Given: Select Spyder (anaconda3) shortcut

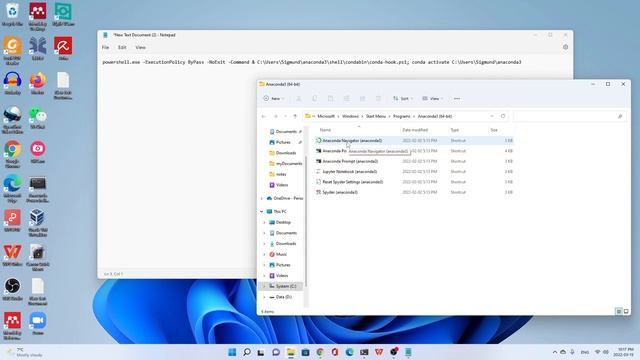Looking at the screenshot, I should 340,192.
